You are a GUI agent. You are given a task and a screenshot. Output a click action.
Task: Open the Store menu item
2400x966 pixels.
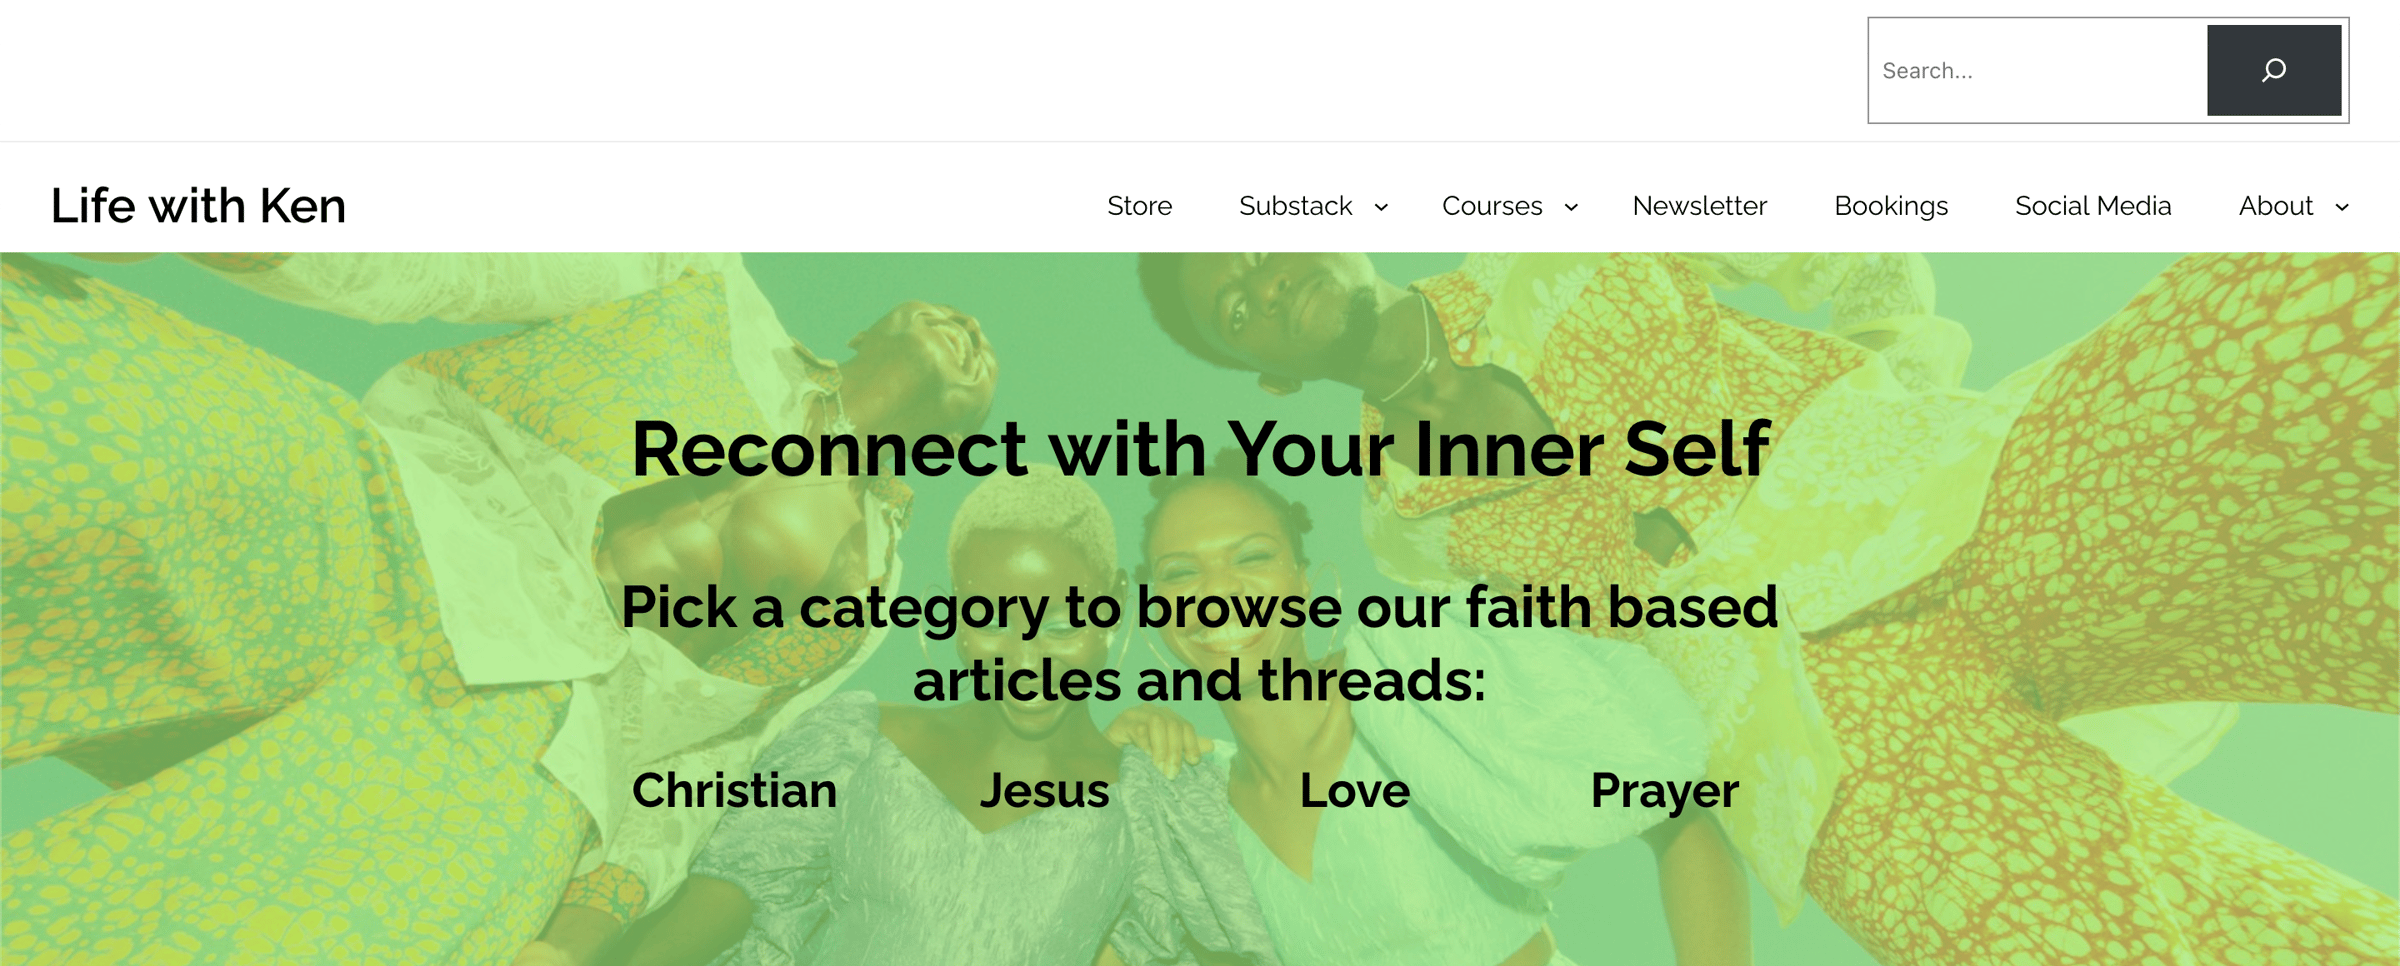[x=1139, y=206]
